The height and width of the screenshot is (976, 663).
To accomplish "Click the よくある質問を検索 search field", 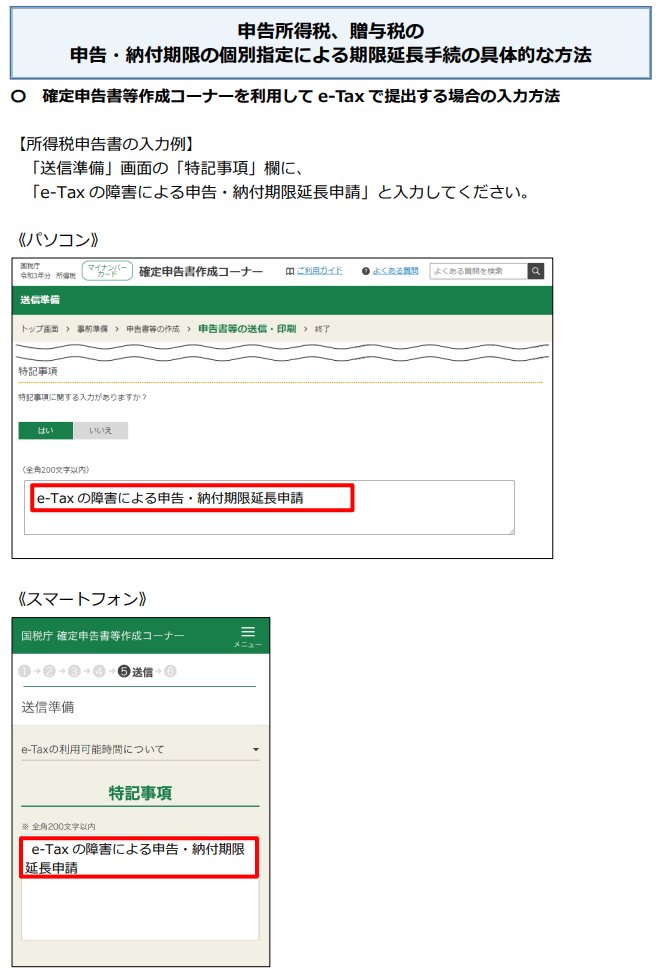I will coord(478,271).
